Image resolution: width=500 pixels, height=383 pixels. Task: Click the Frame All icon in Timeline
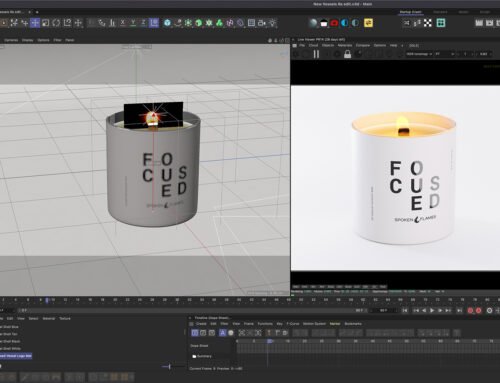242,332
